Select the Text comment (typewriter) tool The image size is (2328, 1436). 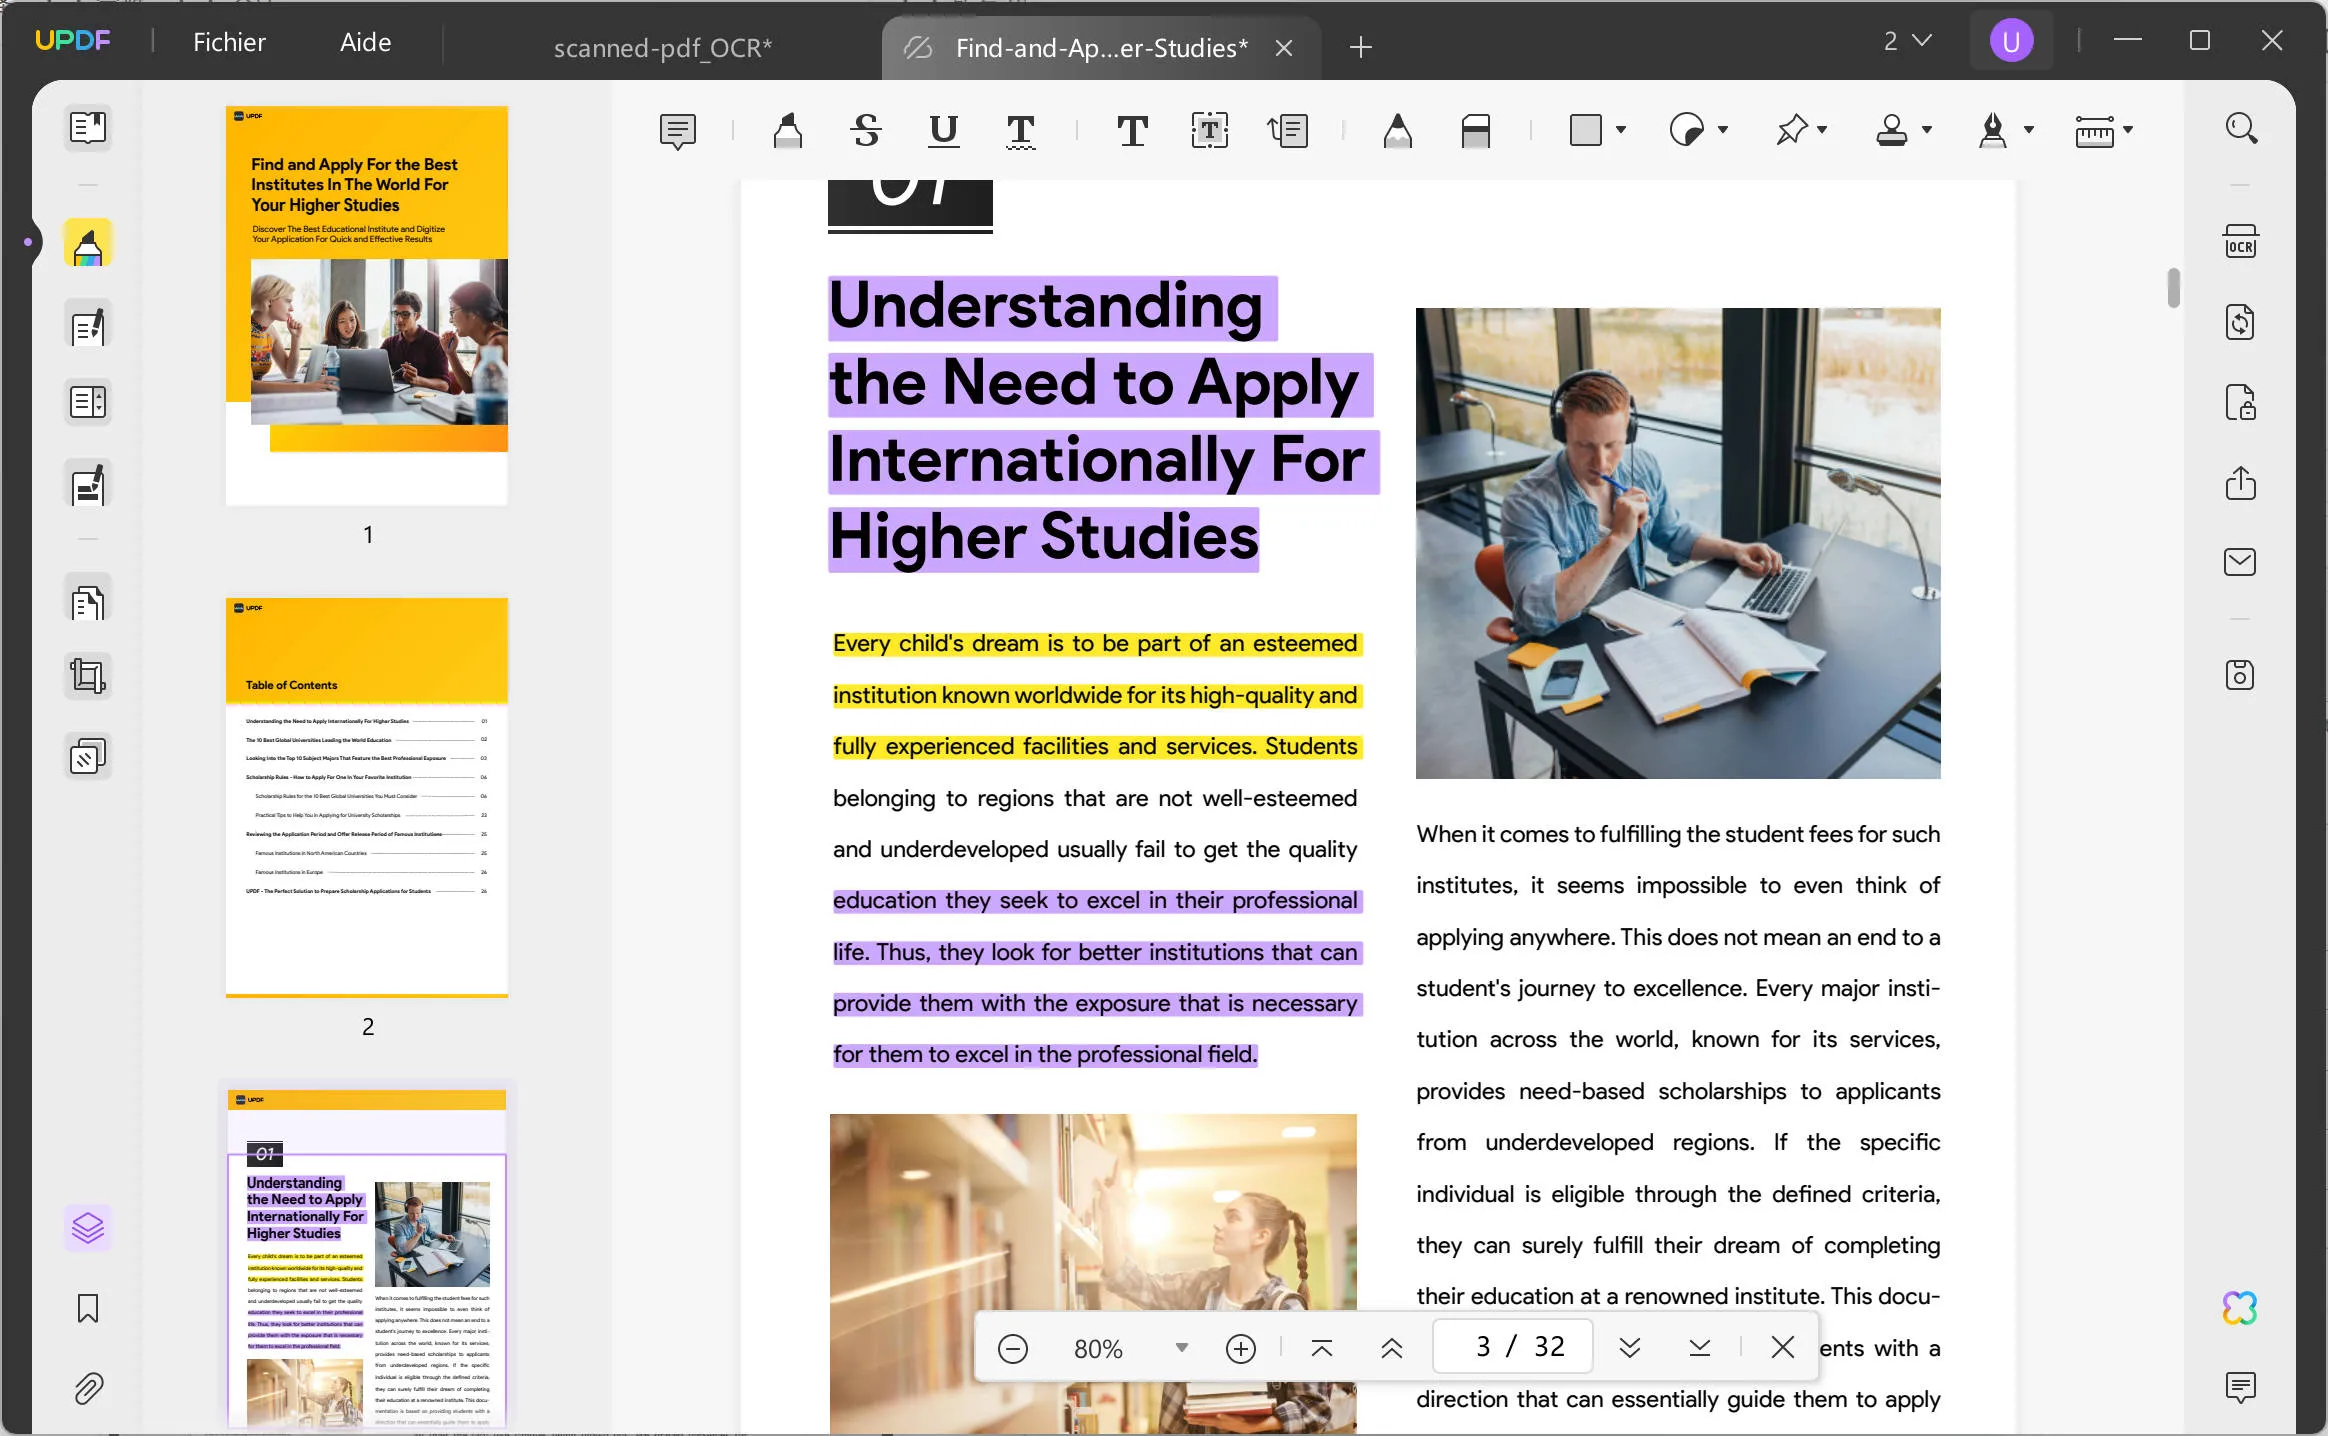click(1132, 131)
